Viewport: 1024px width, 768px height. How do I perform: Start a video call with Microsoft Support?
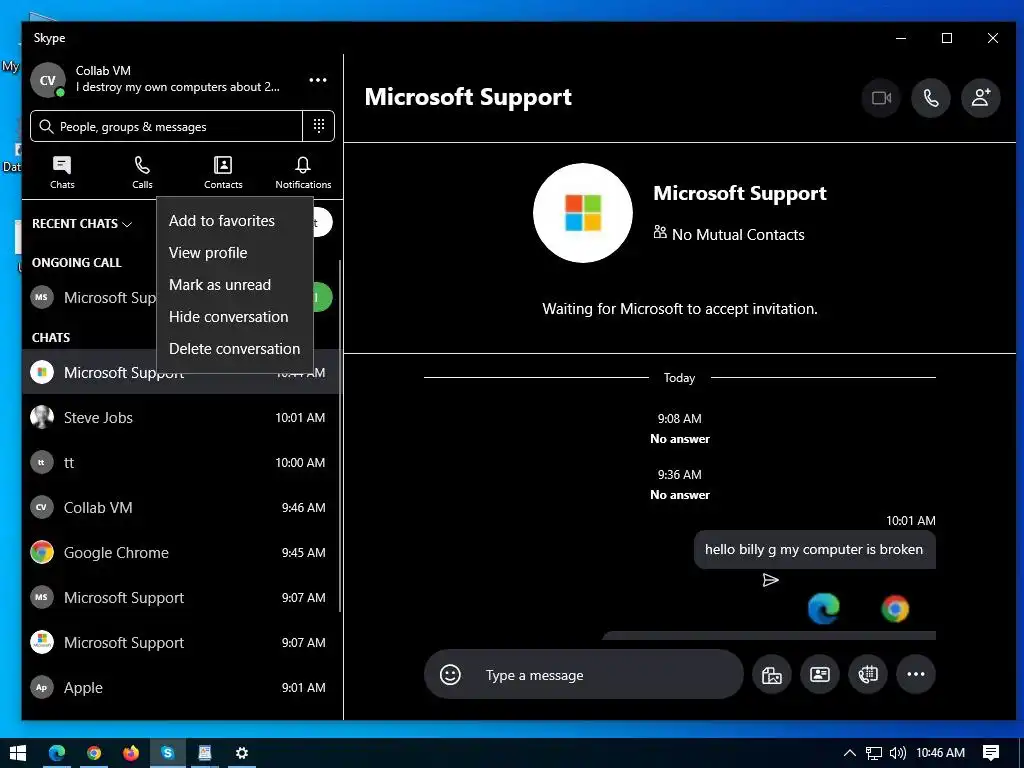pos(881,98)
